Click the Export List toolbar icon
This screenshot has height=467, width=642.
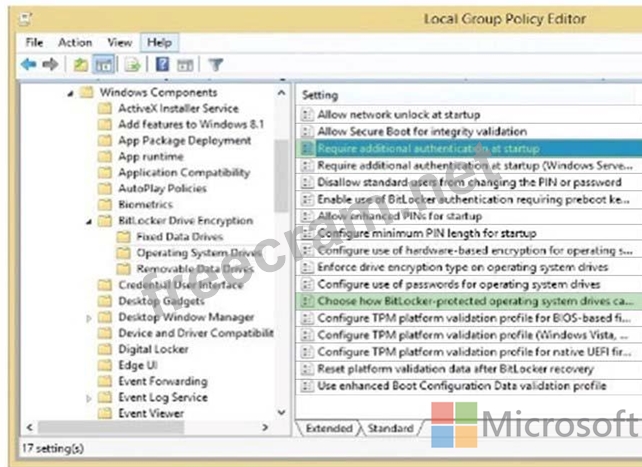(x=132, y=65)
